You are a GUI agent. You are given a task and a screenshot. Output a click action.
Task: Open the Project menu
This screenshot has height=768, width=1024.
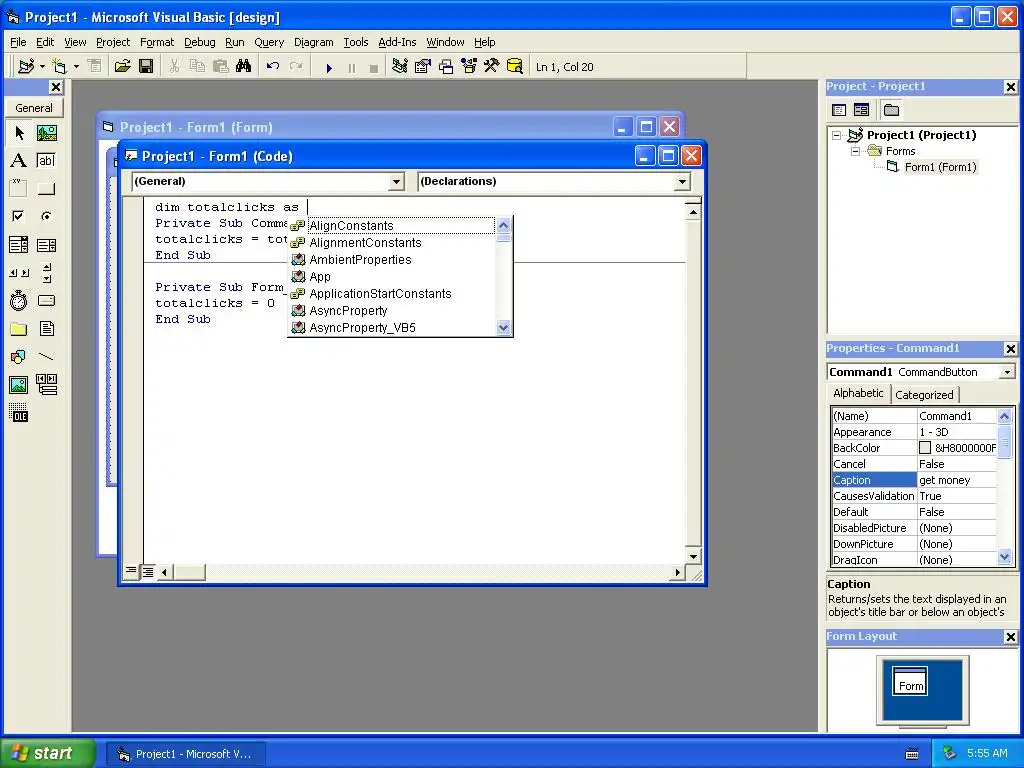[113, 42]
